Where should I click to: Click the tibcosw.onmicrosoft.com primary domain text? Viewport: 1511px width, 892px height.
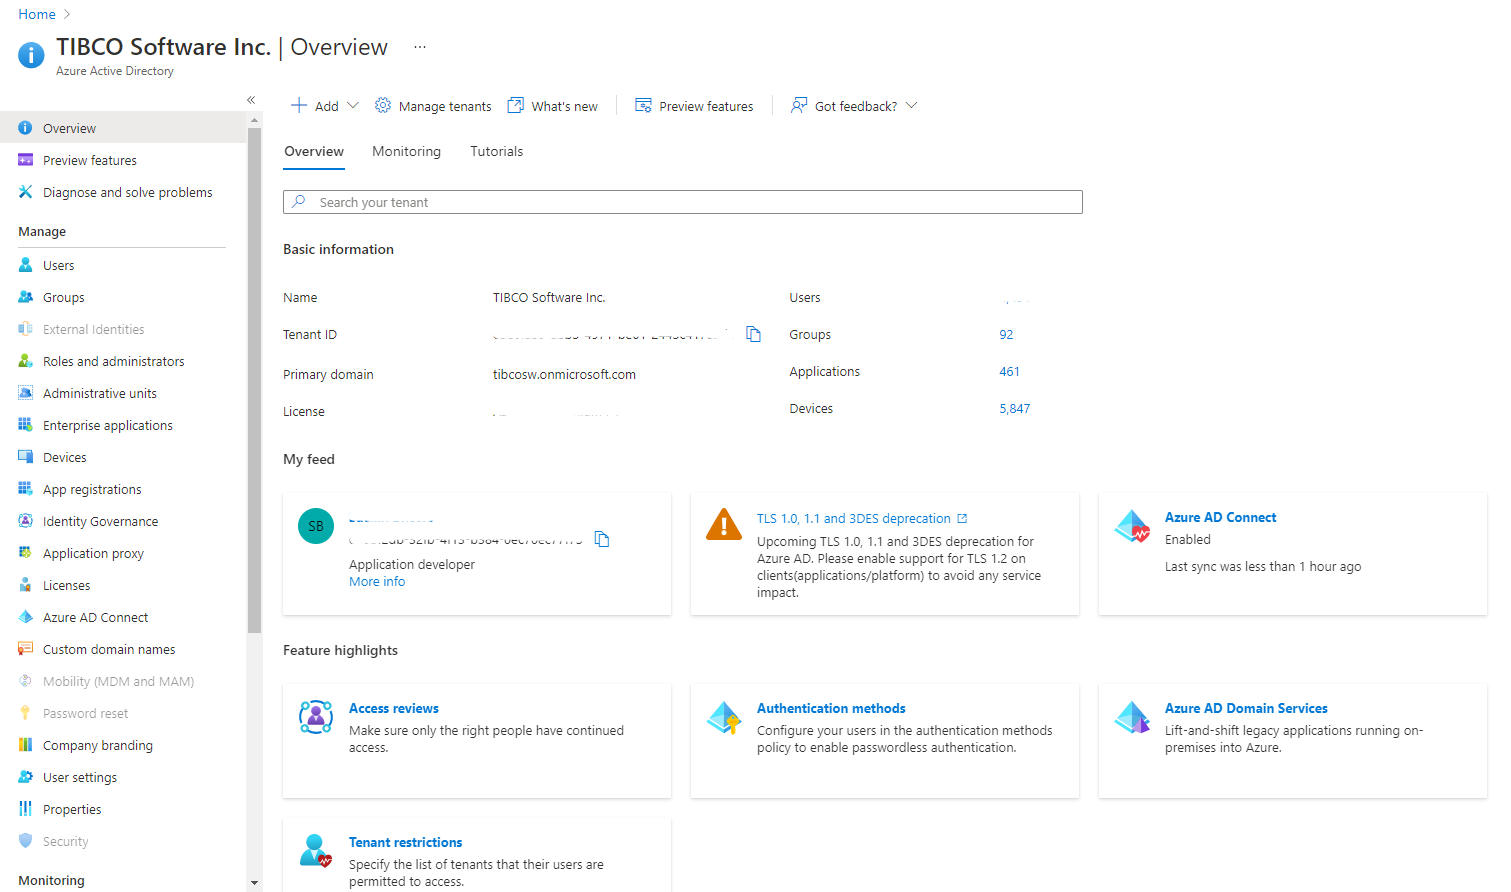click(x=564, y=375)
